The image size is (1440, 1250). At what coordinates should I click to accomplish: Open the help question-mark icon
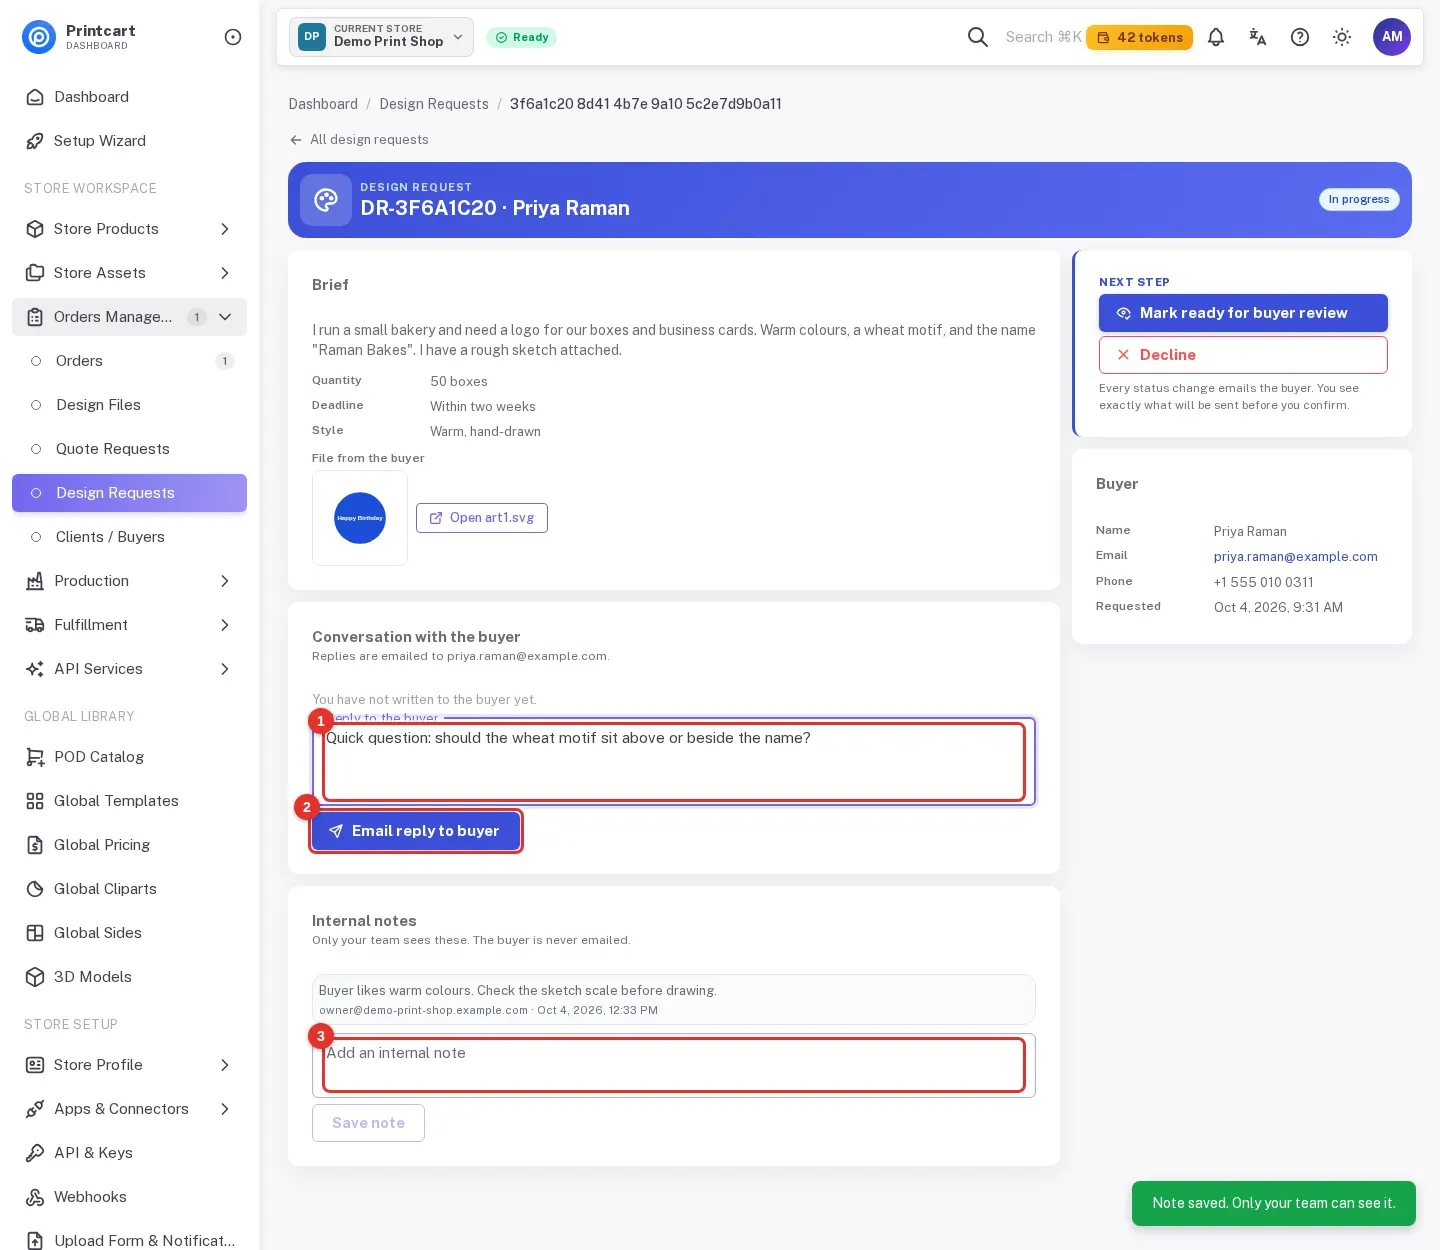(1300, 37)
